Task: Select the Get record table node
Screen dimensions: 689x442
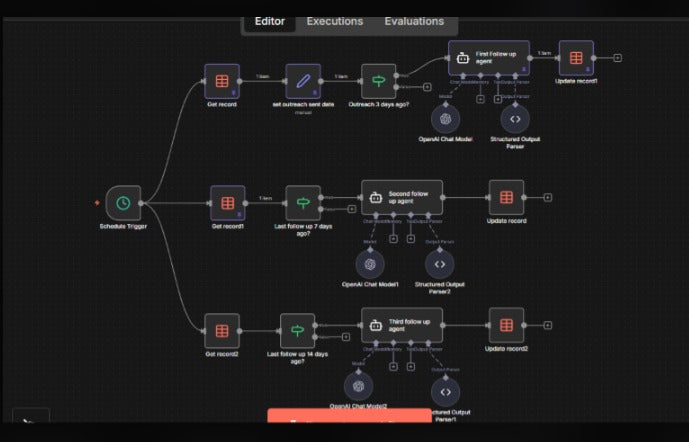Action: click(222, 81)
